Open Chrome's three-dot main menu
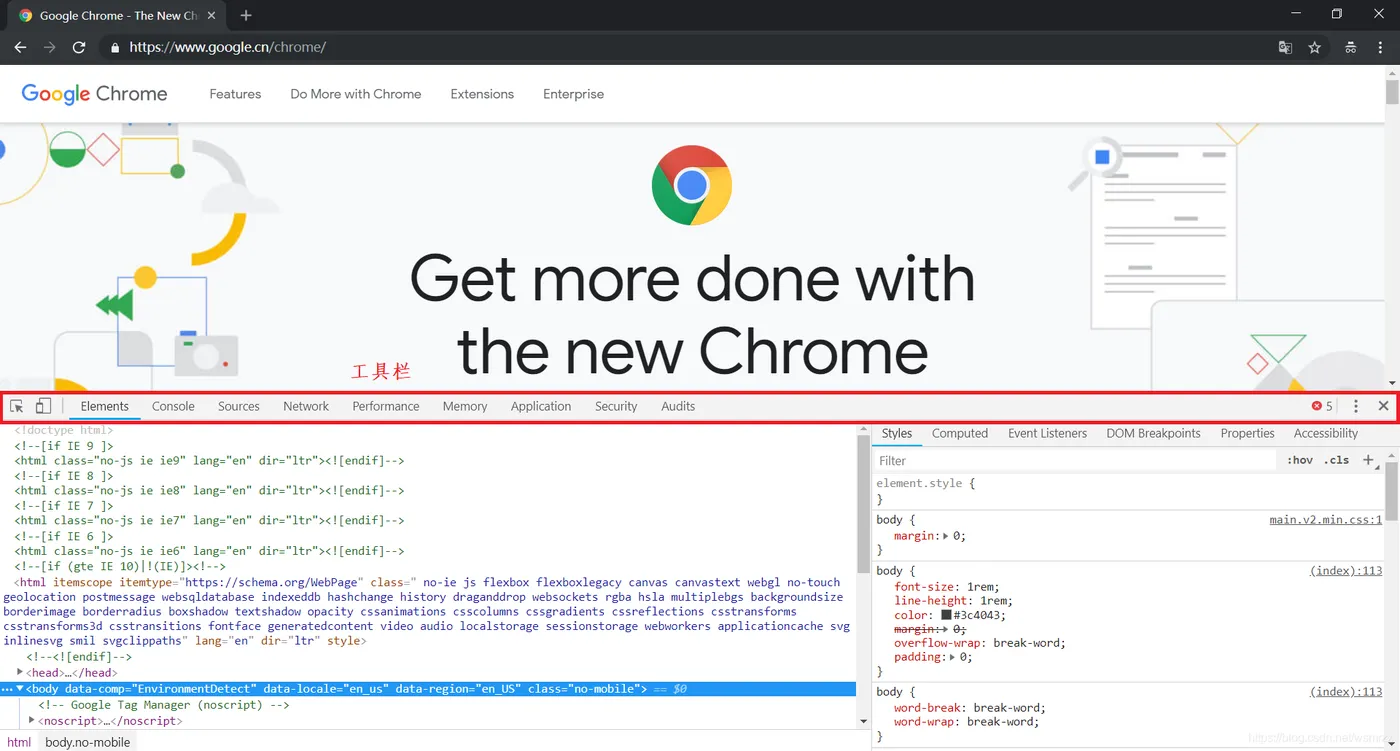The image size is (1400, 751). pyautogui.click(x=1383, y=47)
